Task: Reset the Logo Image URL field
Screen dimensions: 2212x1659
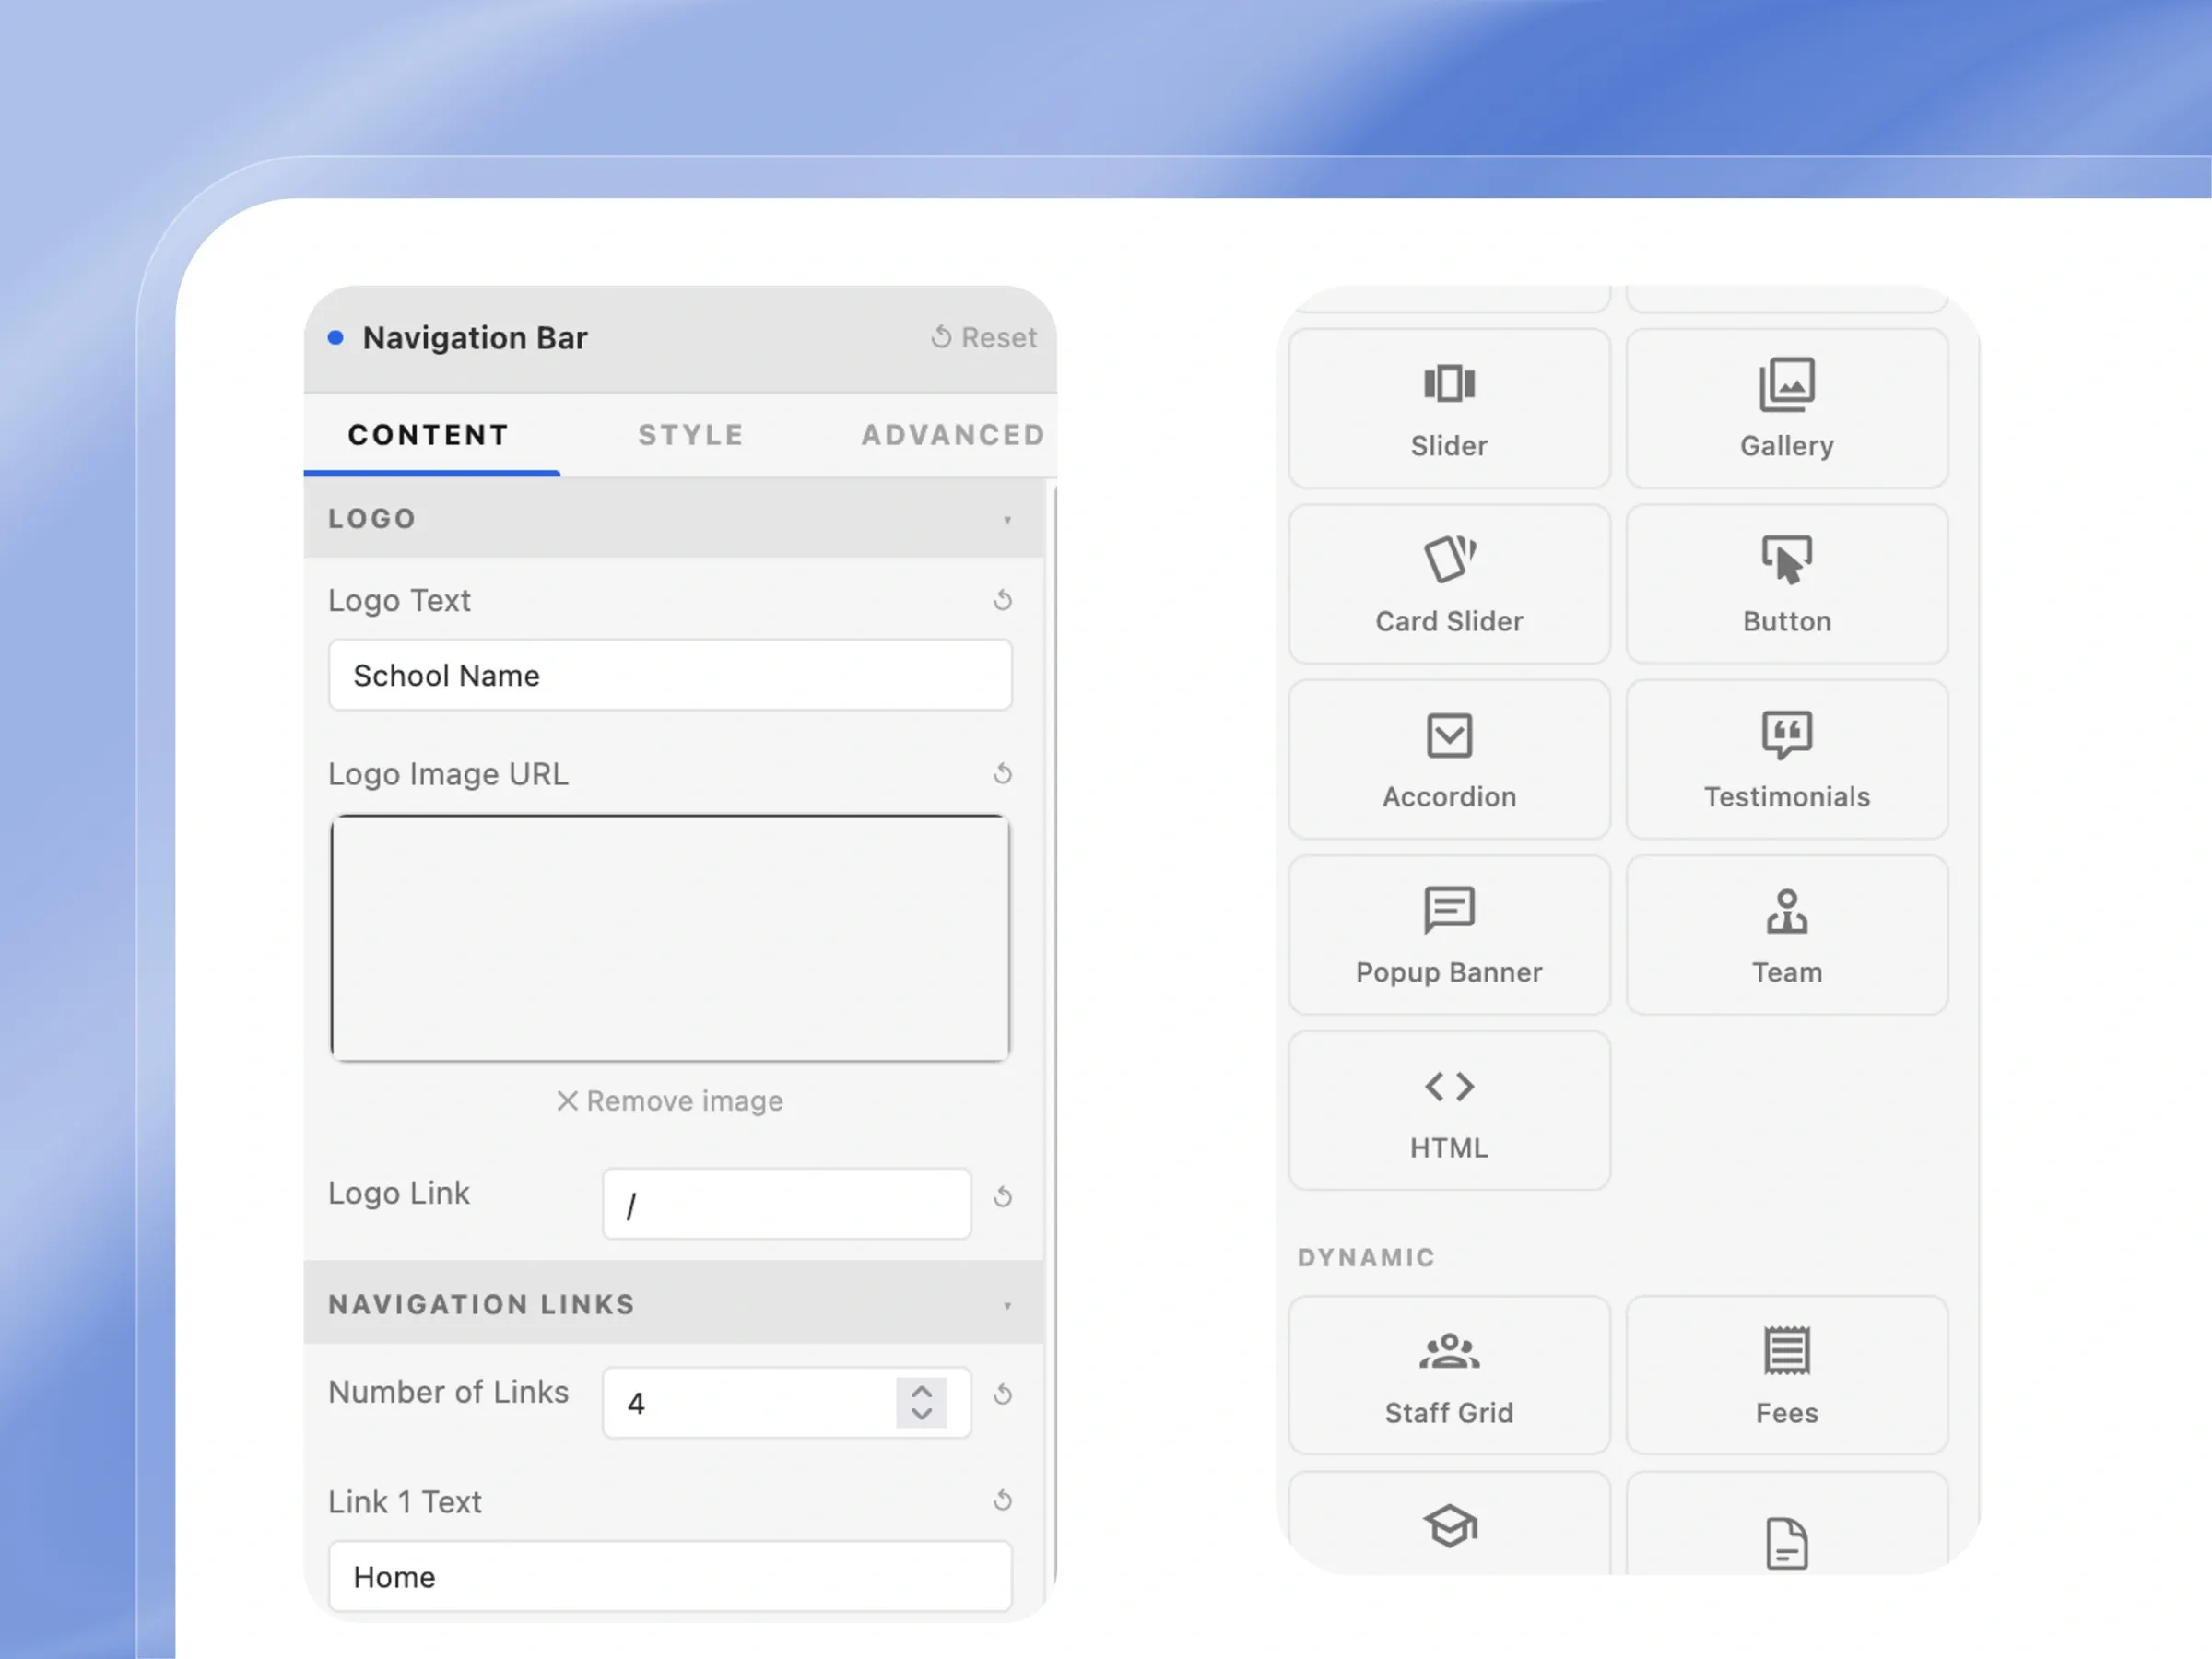Action: point(1003,774)
